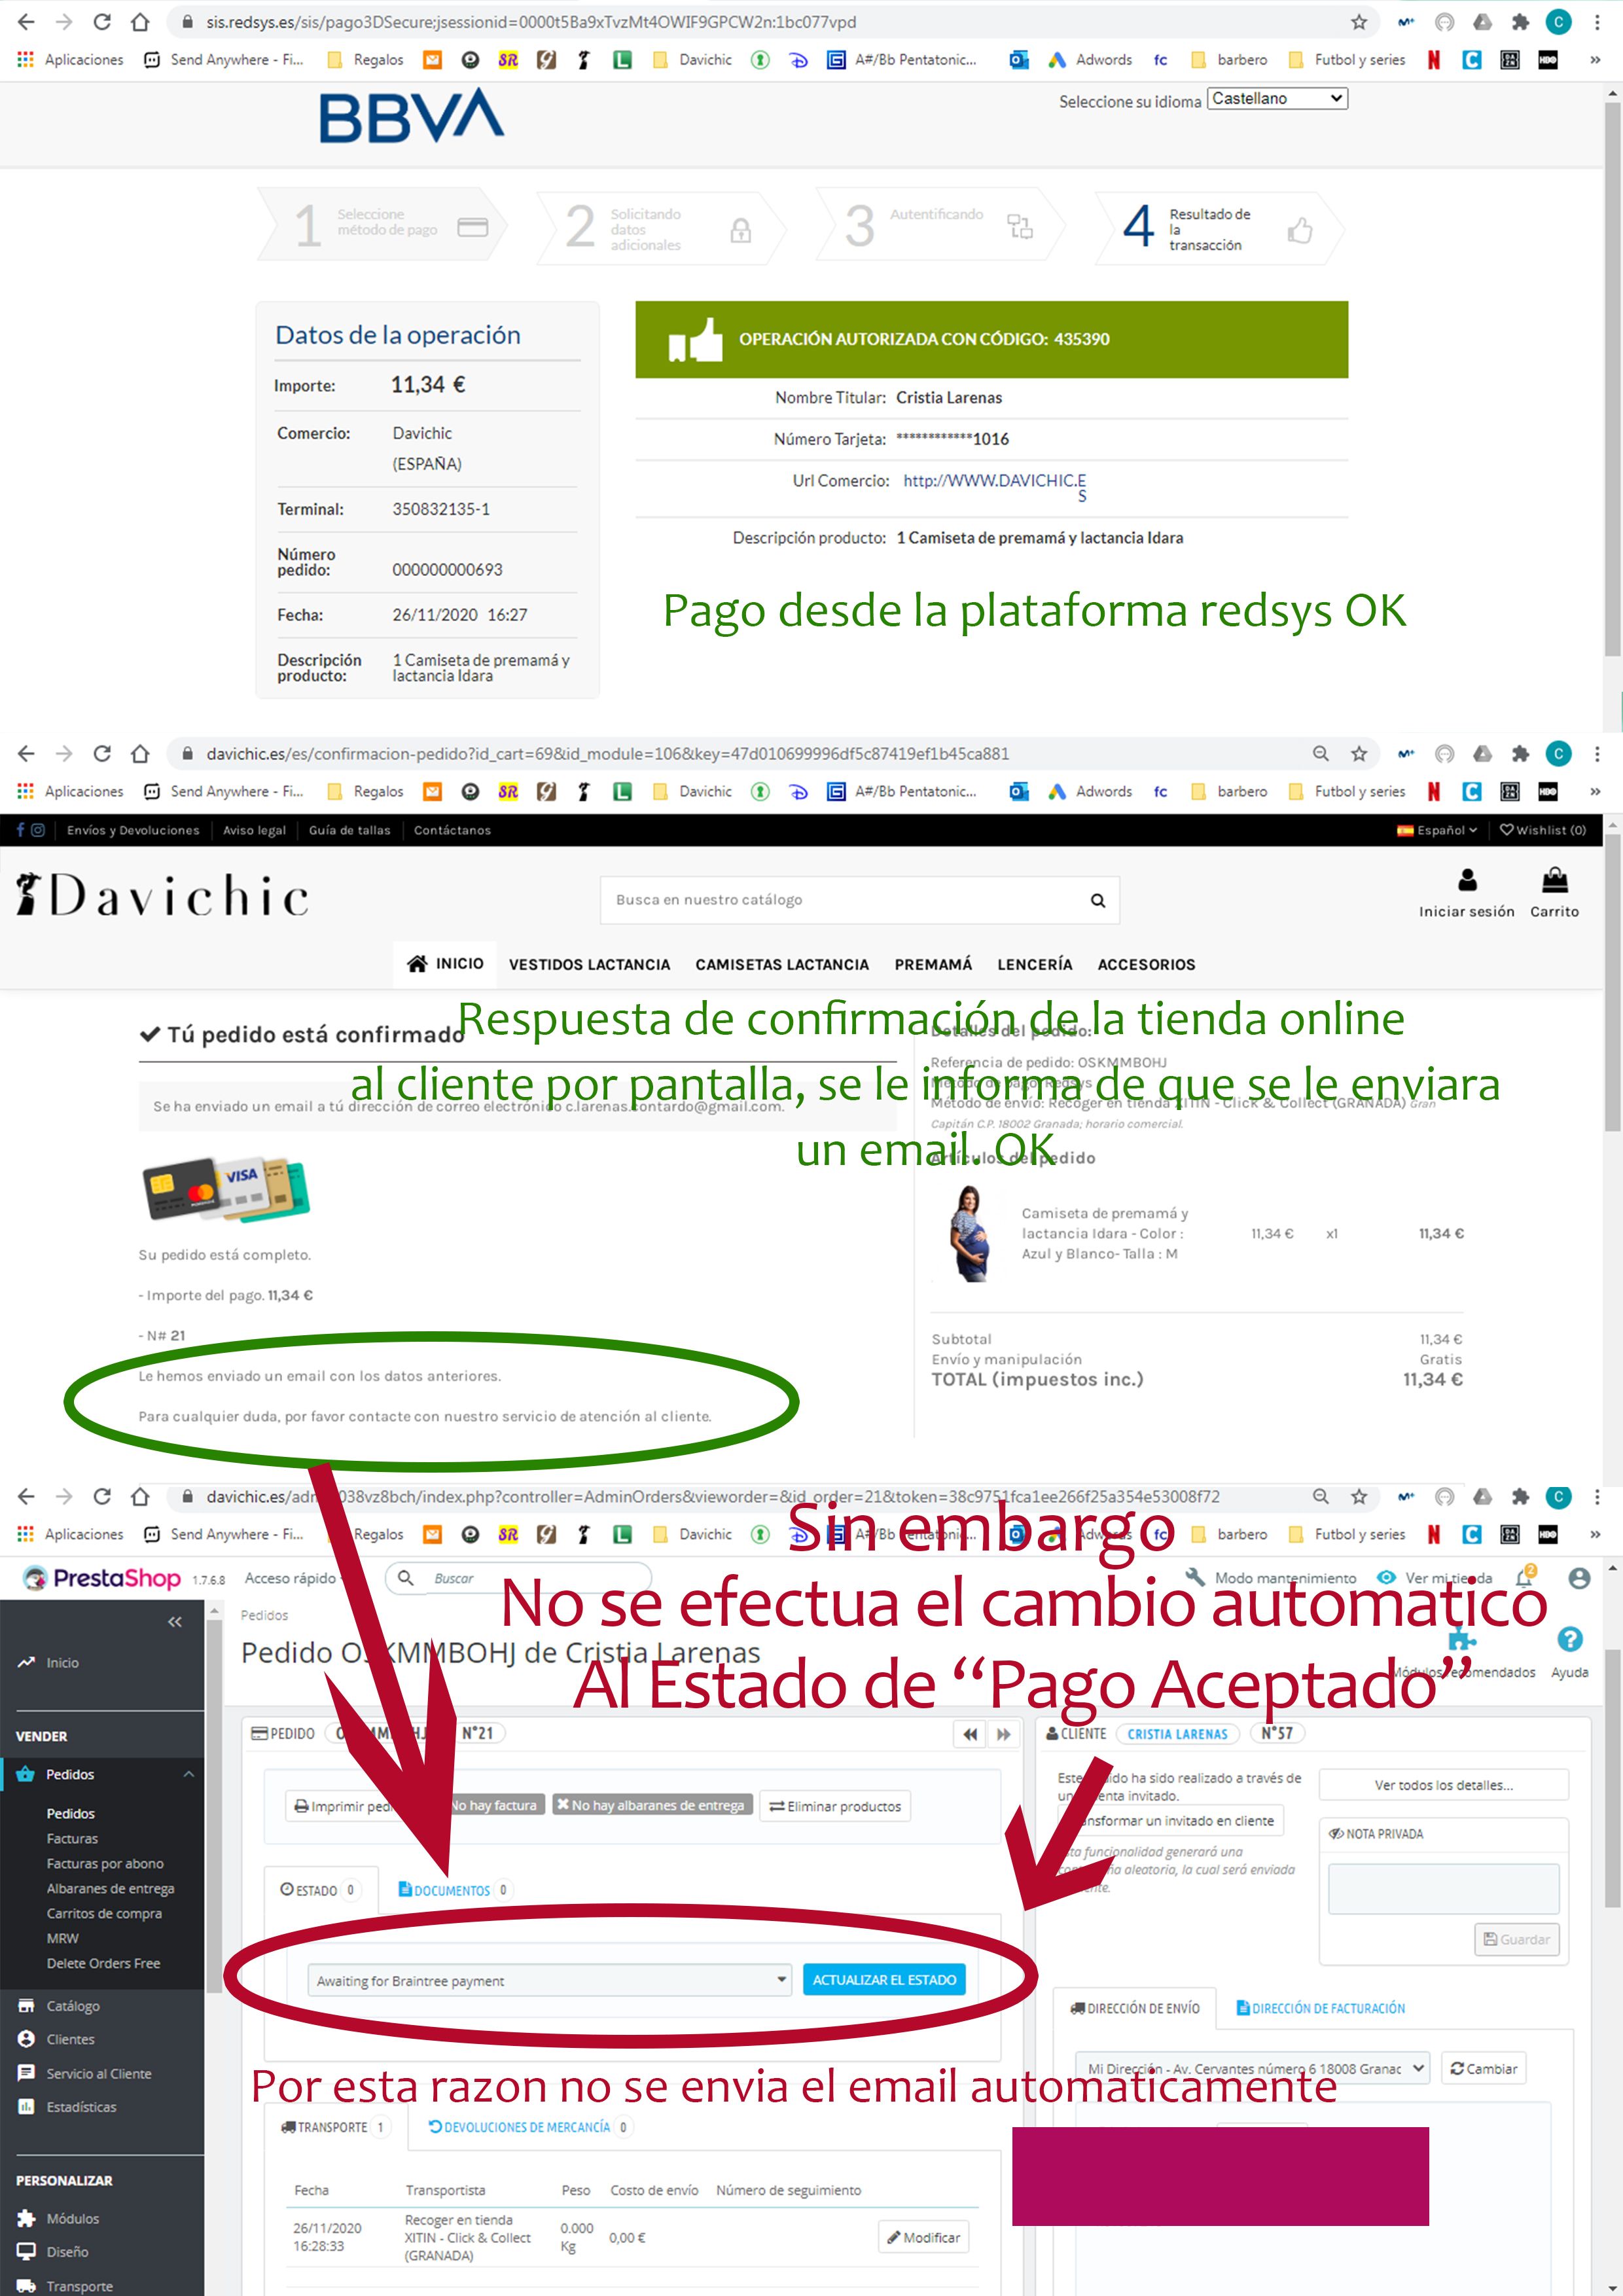Open the Carrito shopping bag icon

pyautogui.click(x=1555, y=880)
